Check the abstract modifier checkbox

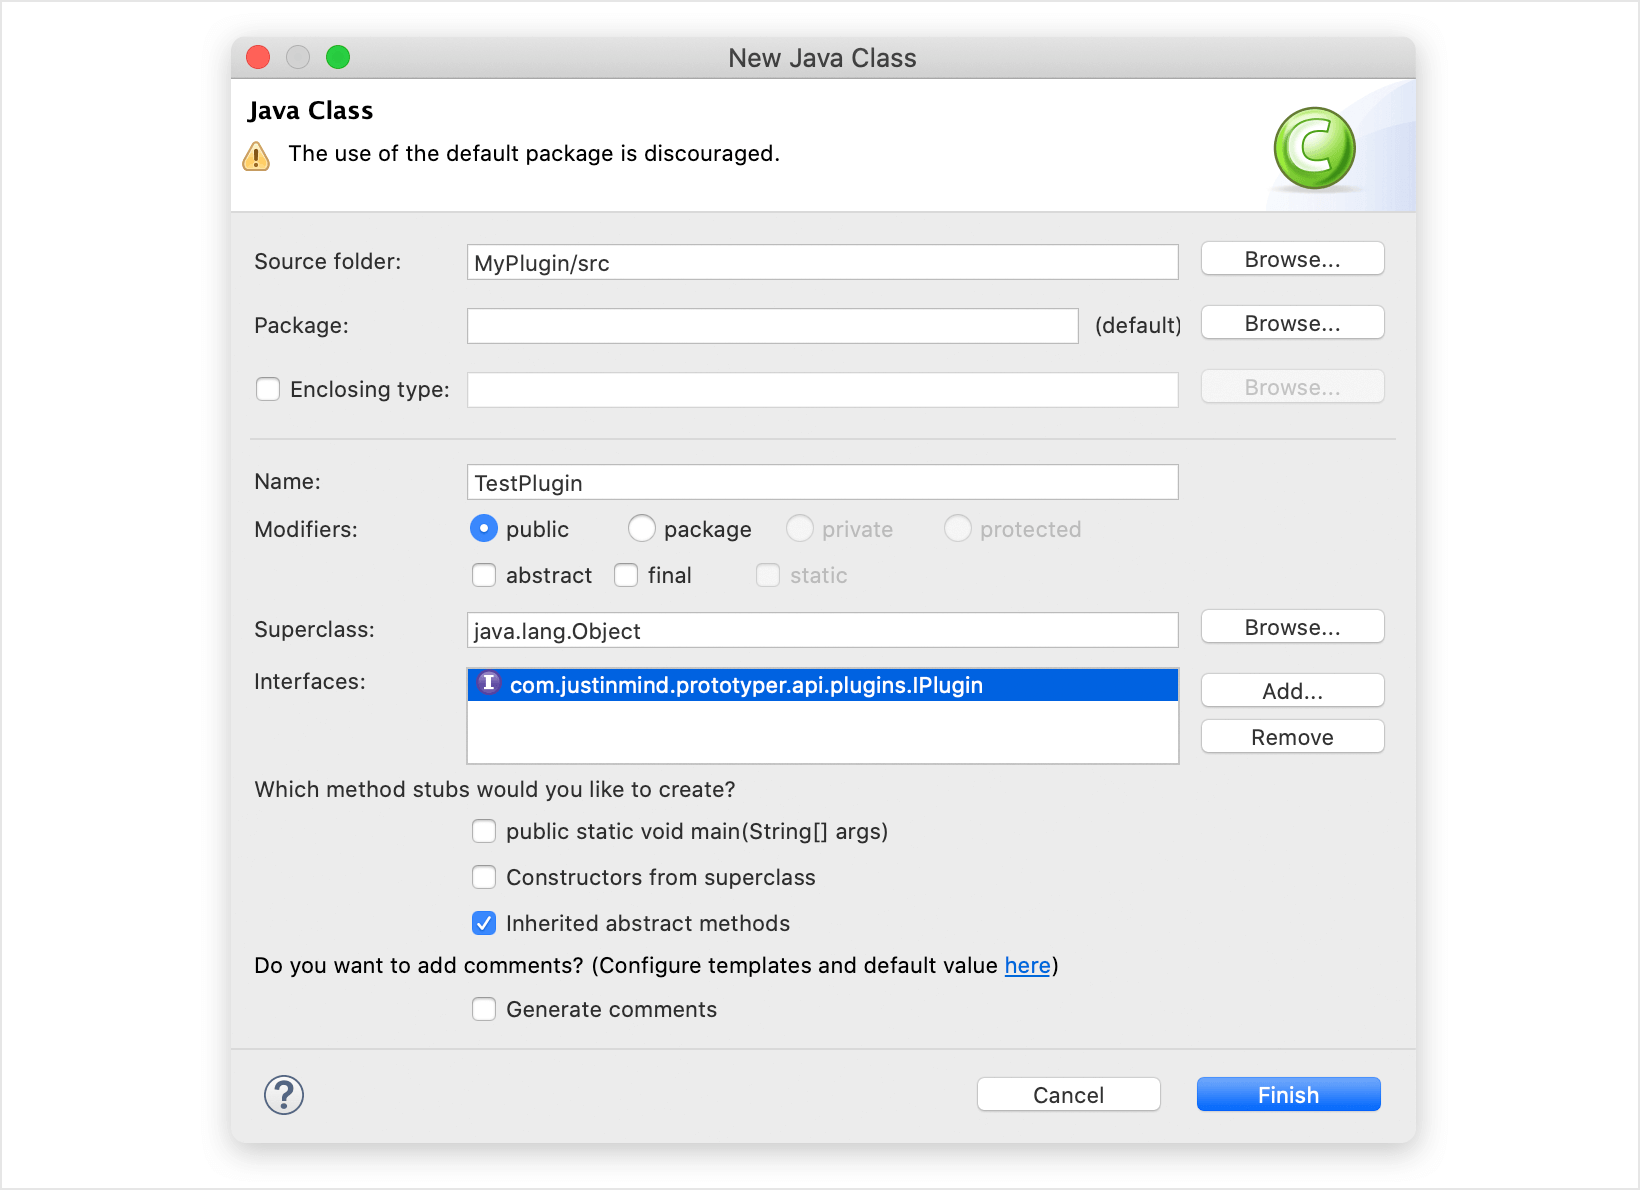pyautogui.click(x=484, y=575)
